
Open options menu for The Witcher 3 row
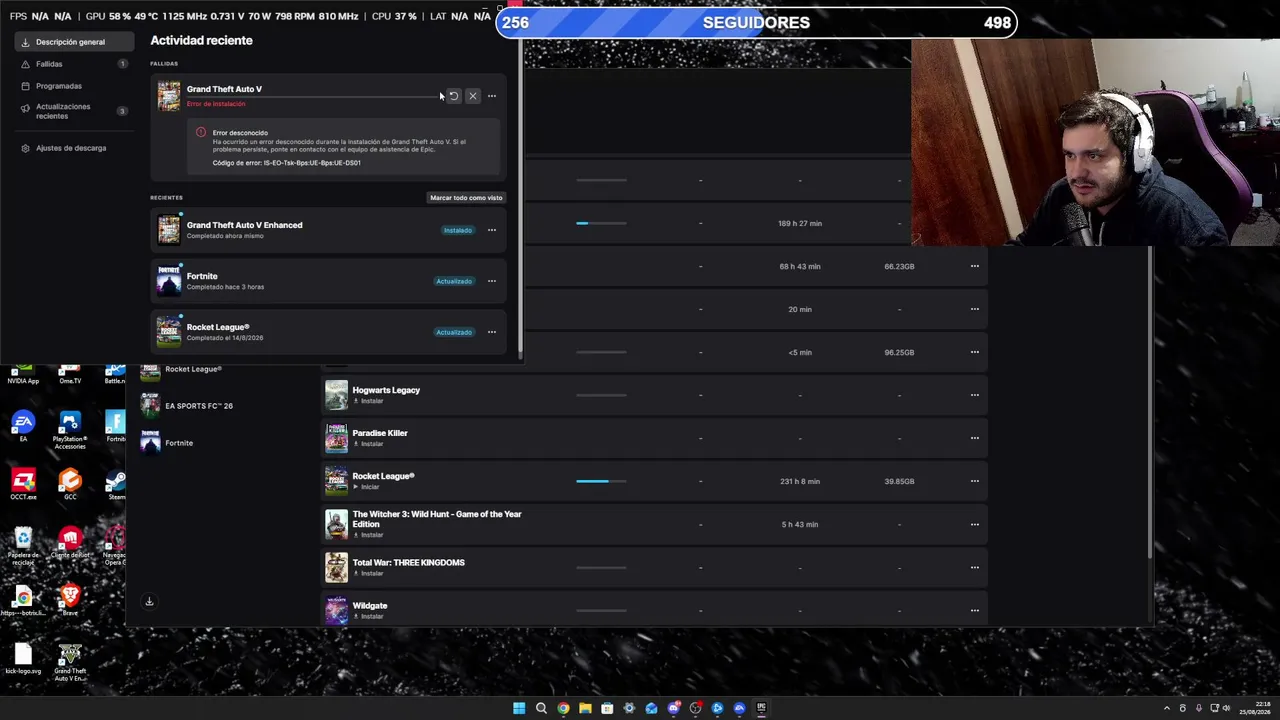pyautogui.click(x=975, y=524)
